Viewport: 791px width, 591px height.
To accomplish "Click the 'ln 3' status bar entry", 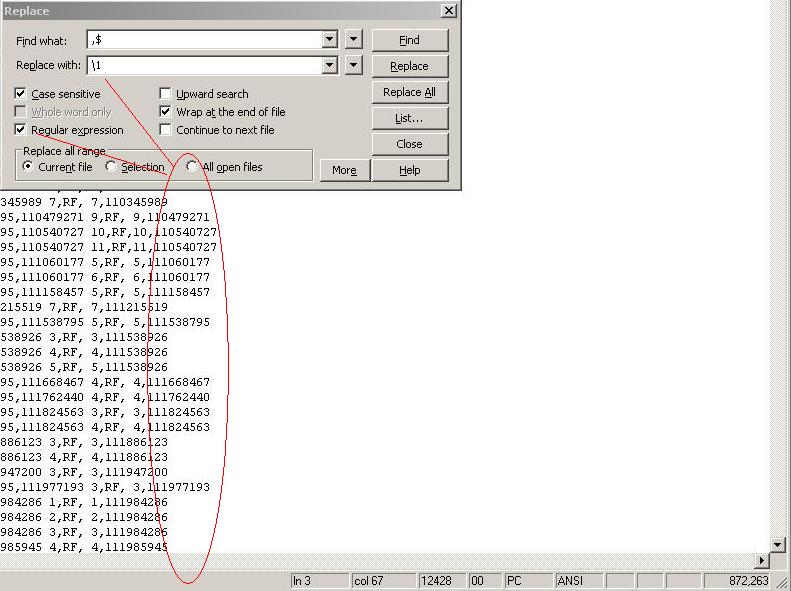I will [x=320, y=581].
